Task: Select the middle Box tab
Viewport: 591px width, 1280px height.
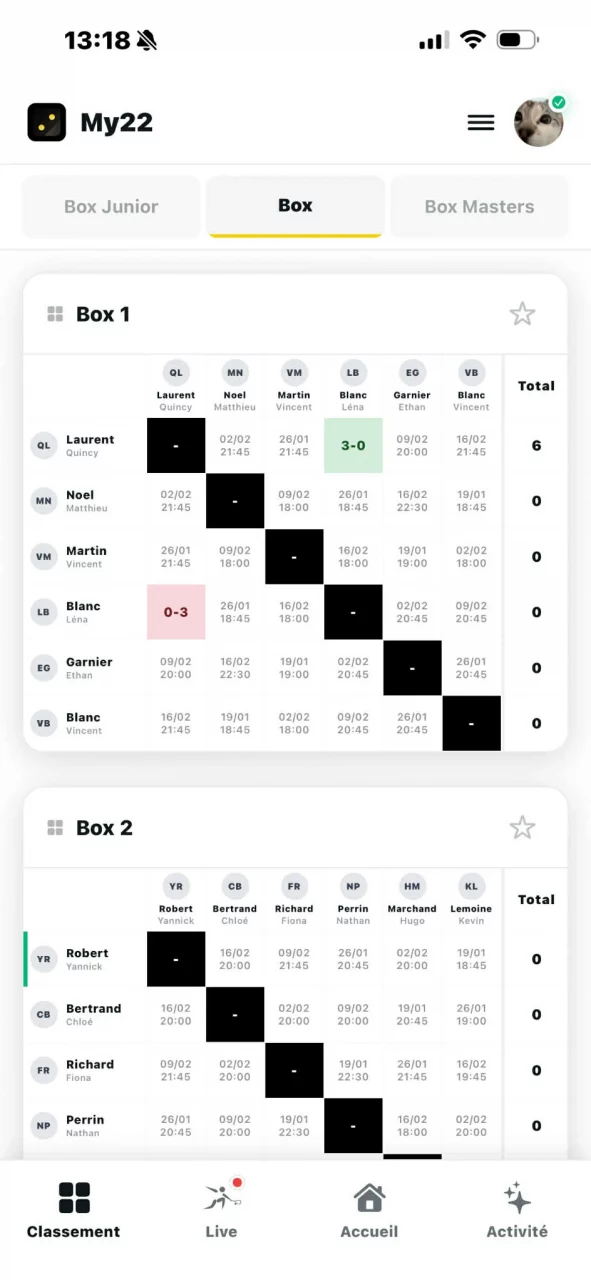Action: (x=295, y=206)
